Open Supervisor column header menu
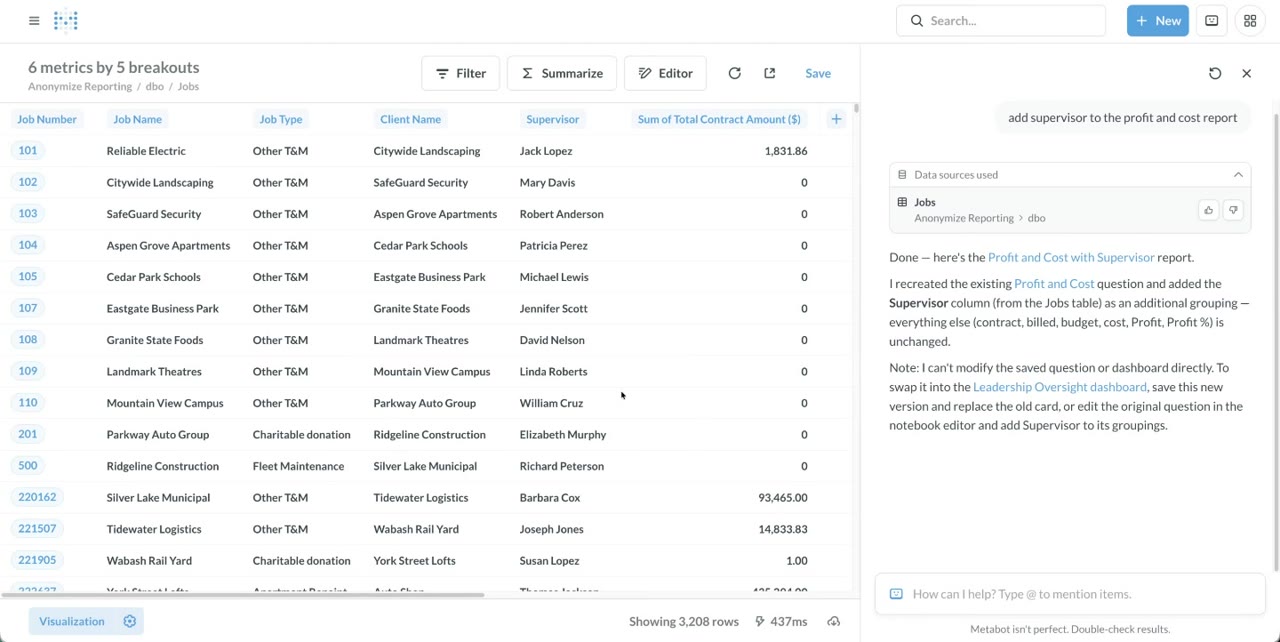The image size is (1280, 642). point(552,119)
